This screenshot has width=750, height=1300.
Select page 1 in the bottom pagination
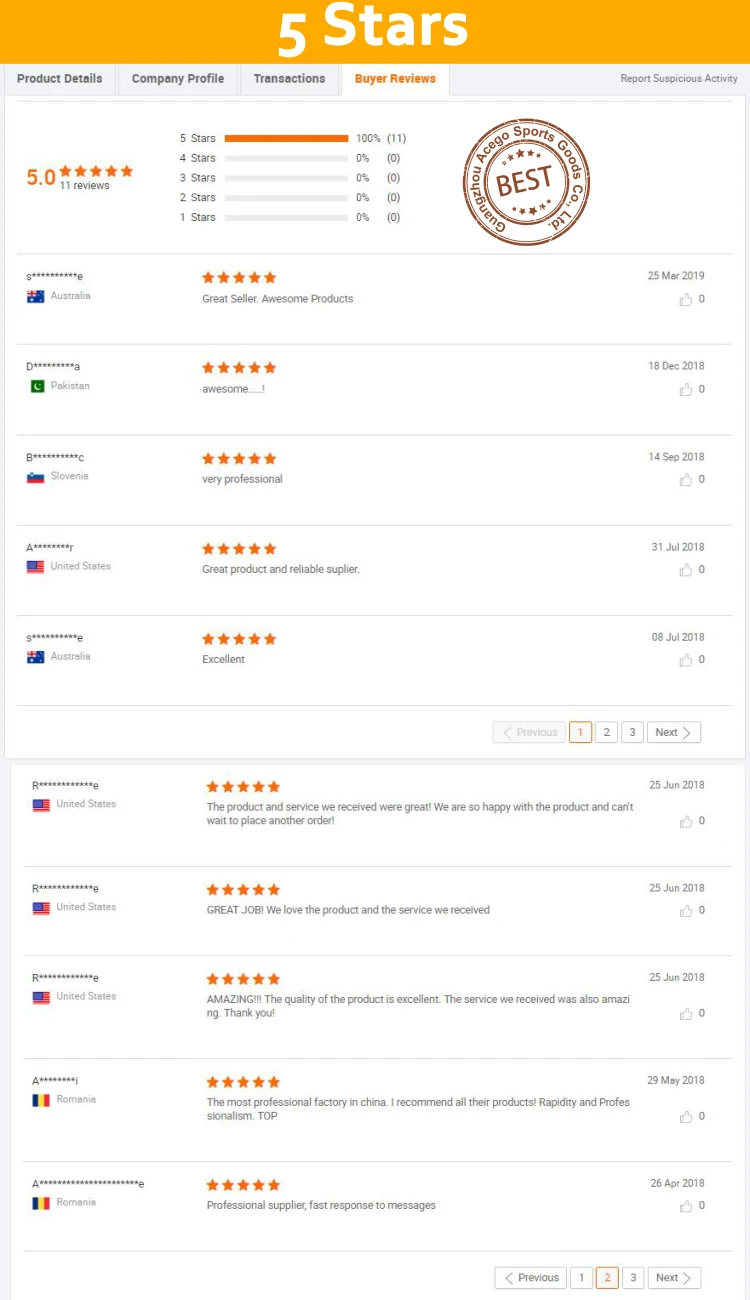581,1277
